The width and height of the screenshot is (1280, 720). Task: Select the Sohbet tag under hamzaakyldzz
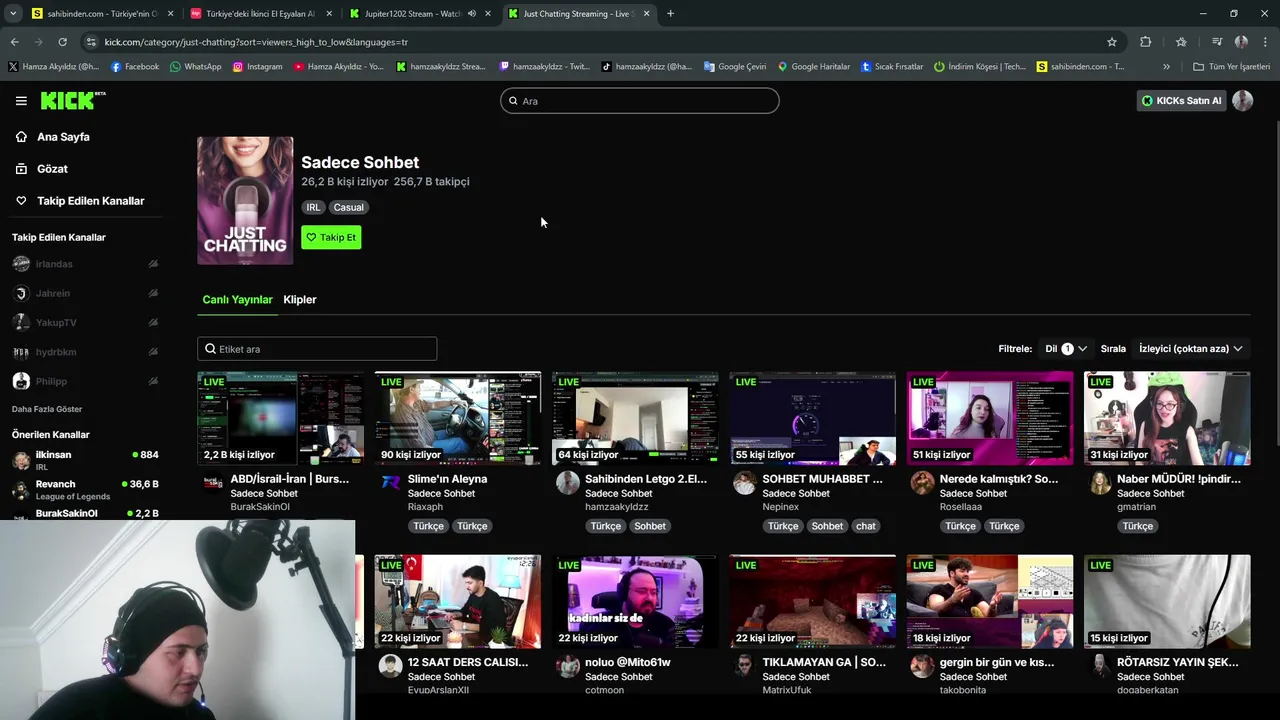(x=649, y=526)
